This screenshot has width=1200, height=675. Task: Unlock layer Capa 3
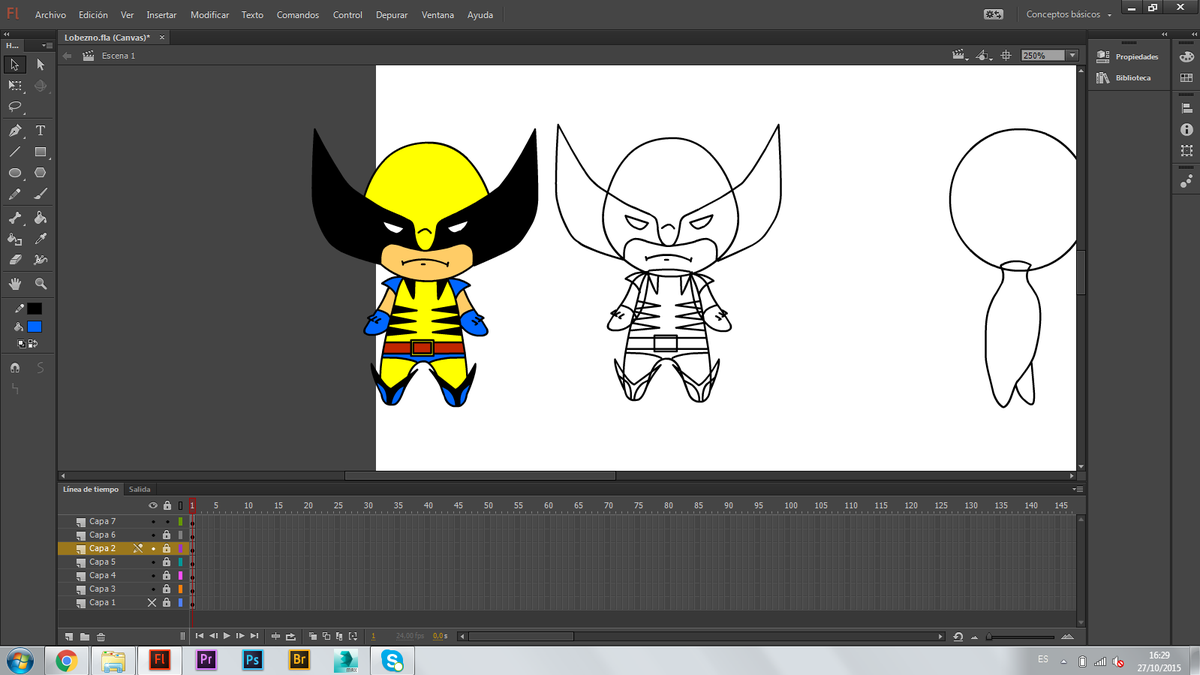coord(167,589)
